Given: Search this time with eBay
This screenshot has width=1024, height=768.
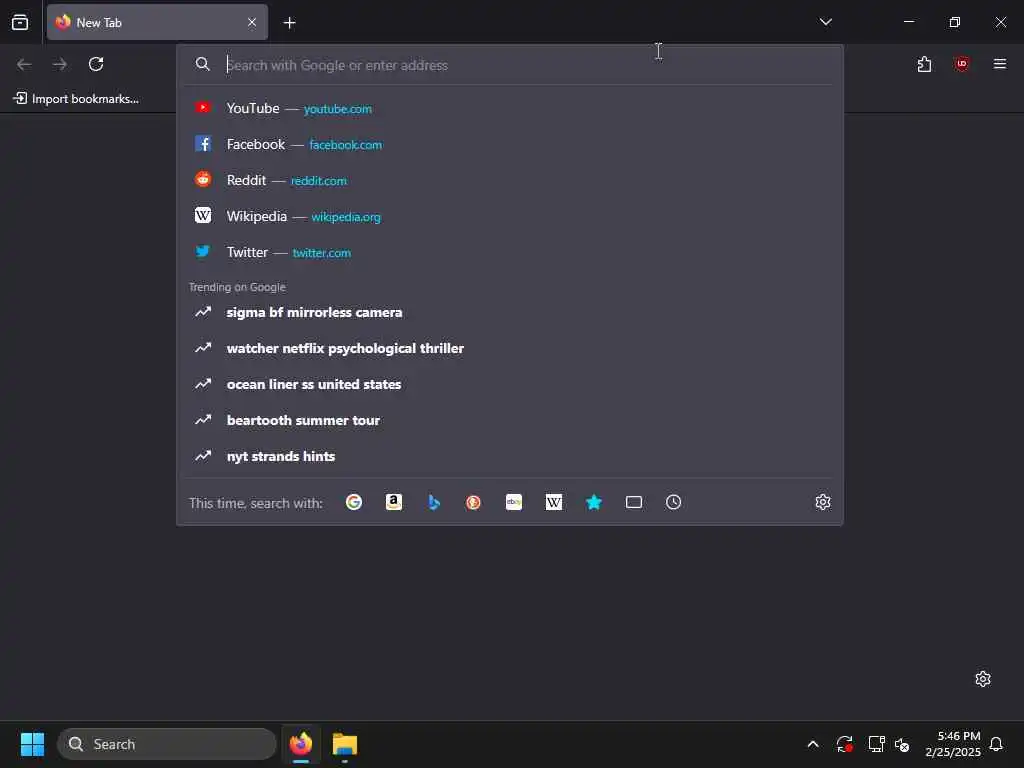Looking at the screenshot, I should (x=514, y=502).
